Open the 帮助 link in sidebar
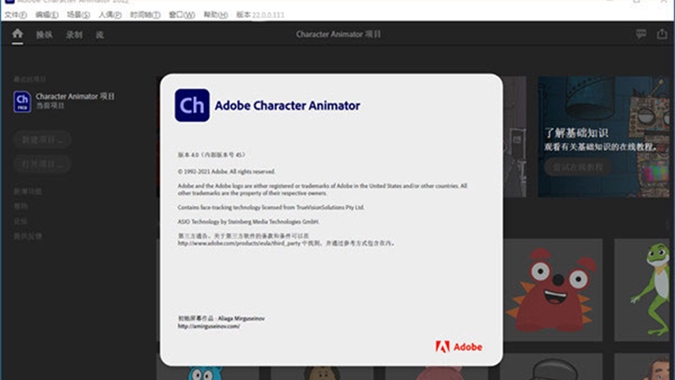The height and width of the screenshot is (380, 675). point(21,206)
